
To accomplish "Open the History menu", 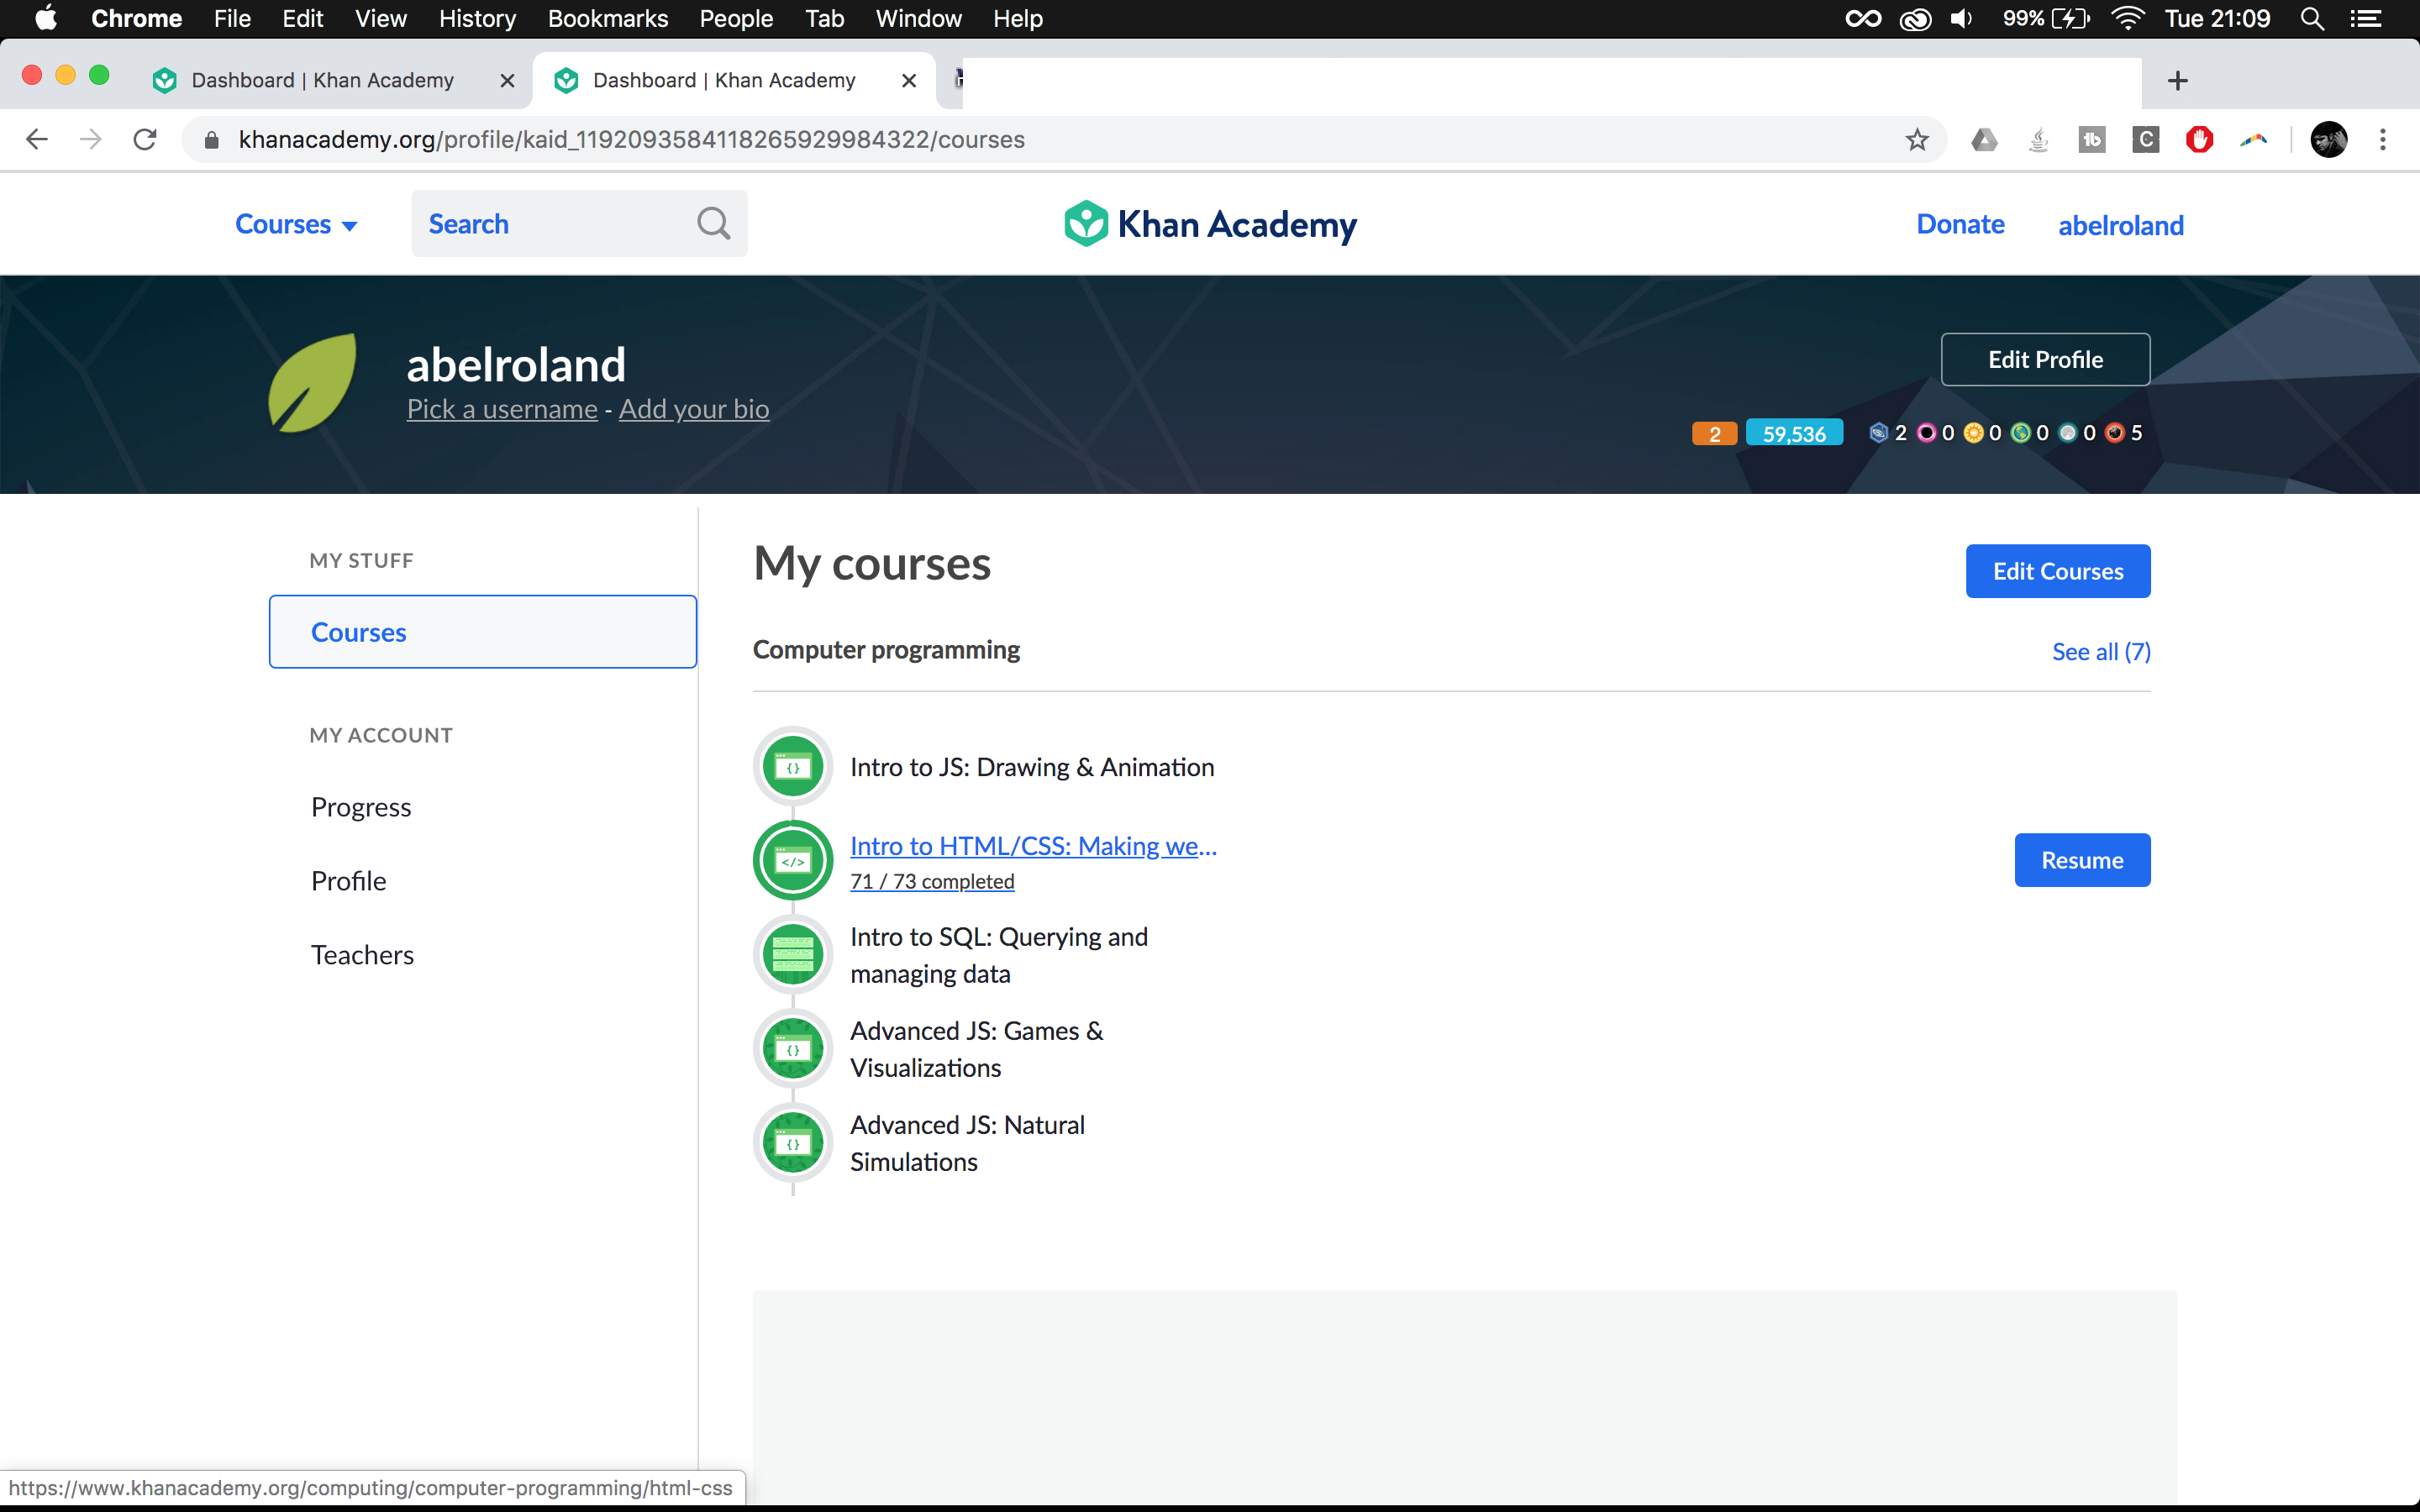I will click(477, 19).
